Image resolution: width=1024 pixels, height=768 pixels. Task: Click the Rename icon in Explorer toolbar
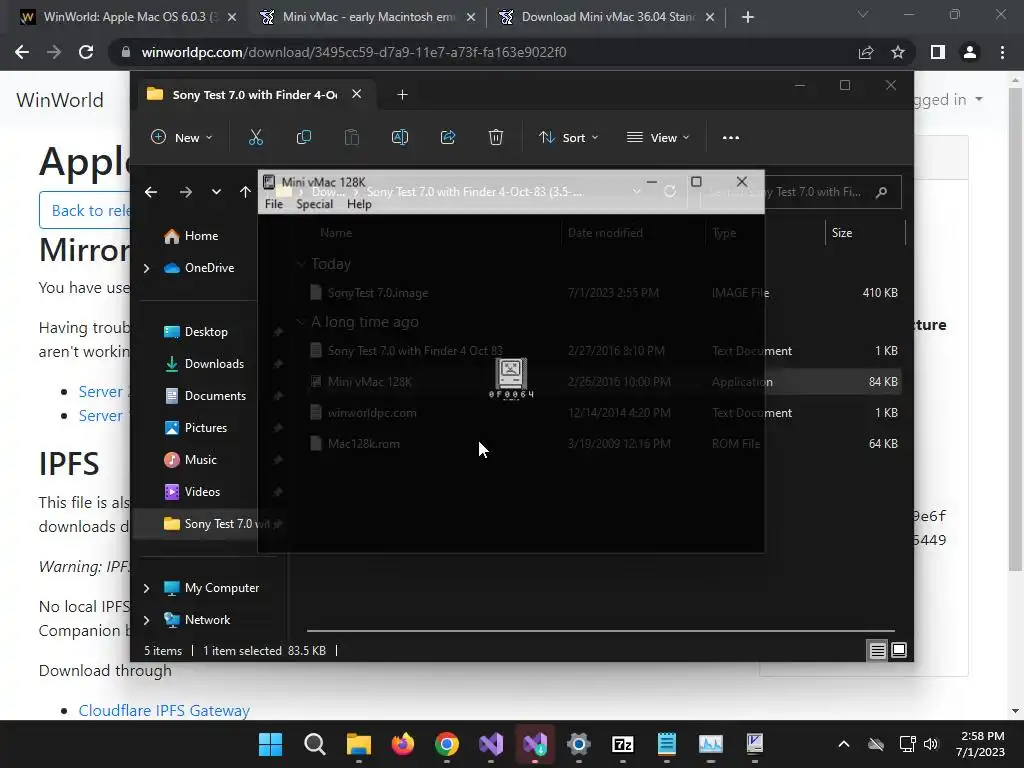[400, 138]
